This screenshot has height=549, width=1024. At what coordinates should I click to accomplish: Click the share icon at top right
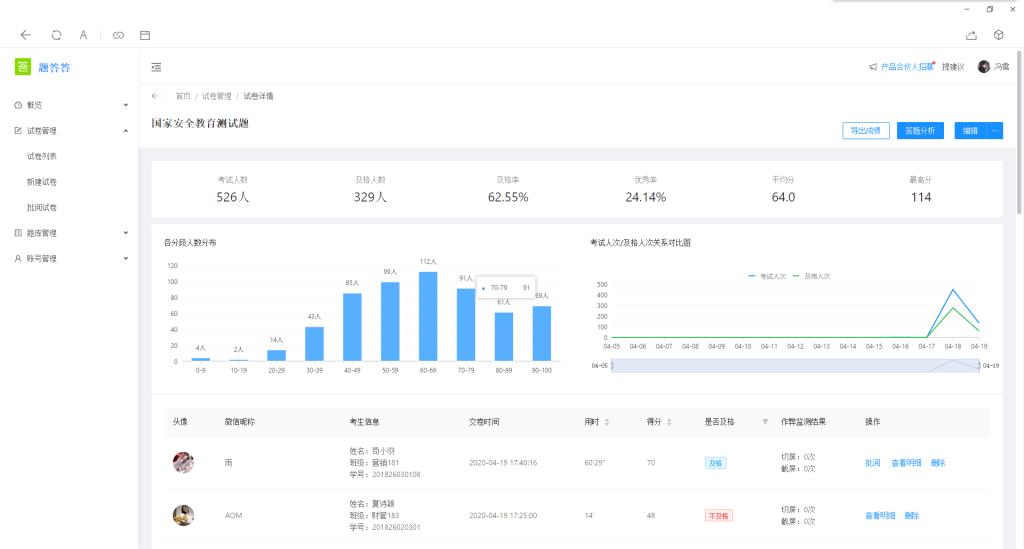coord(971,35)
